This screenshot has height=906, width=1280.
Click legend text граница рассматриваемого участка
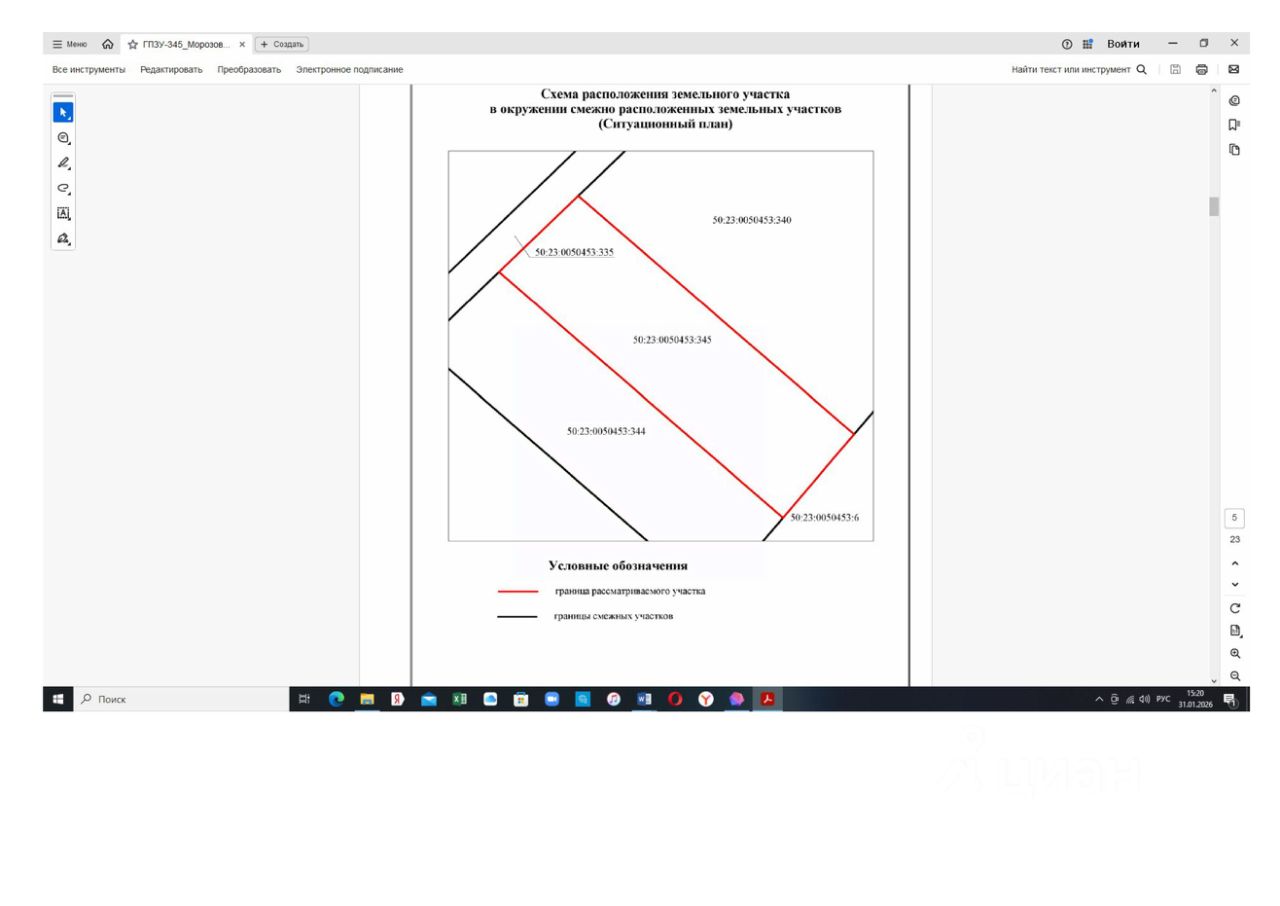[x=629, y=592]
